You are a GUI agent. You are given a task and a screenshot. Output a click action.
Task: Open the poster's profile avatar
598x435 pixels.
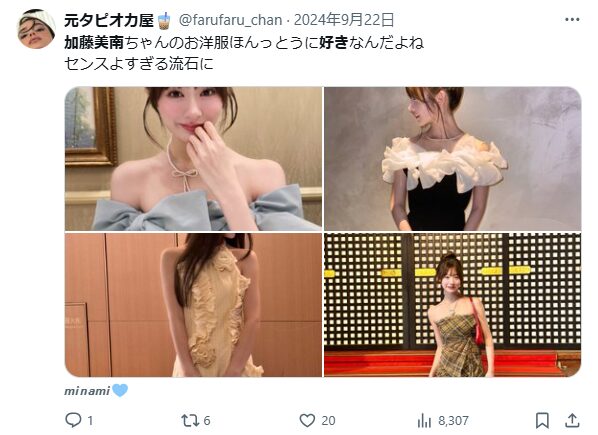(36, 29)
